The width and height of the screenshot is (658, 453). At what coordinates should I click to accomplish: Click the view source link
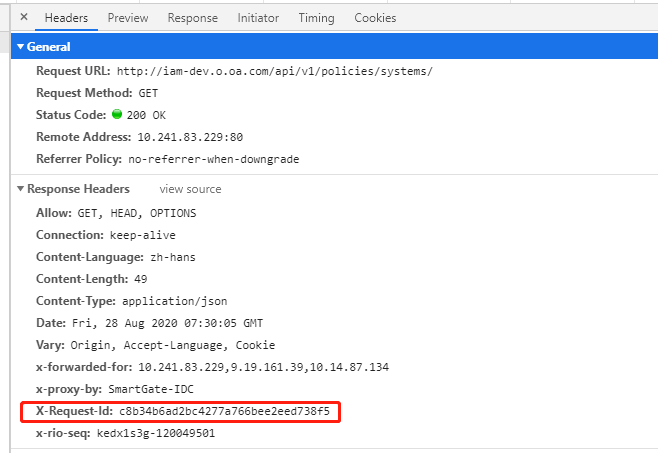(190, 189)
